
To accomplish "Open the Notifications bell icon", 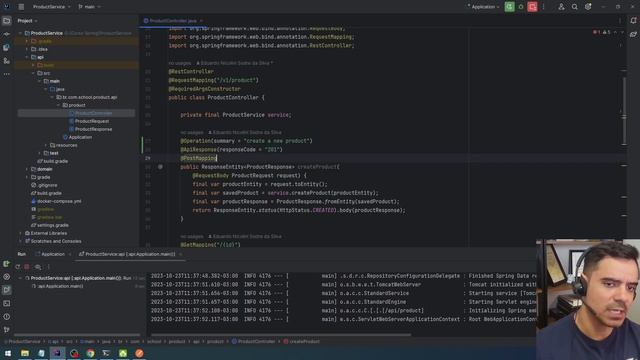I will 633,20.
